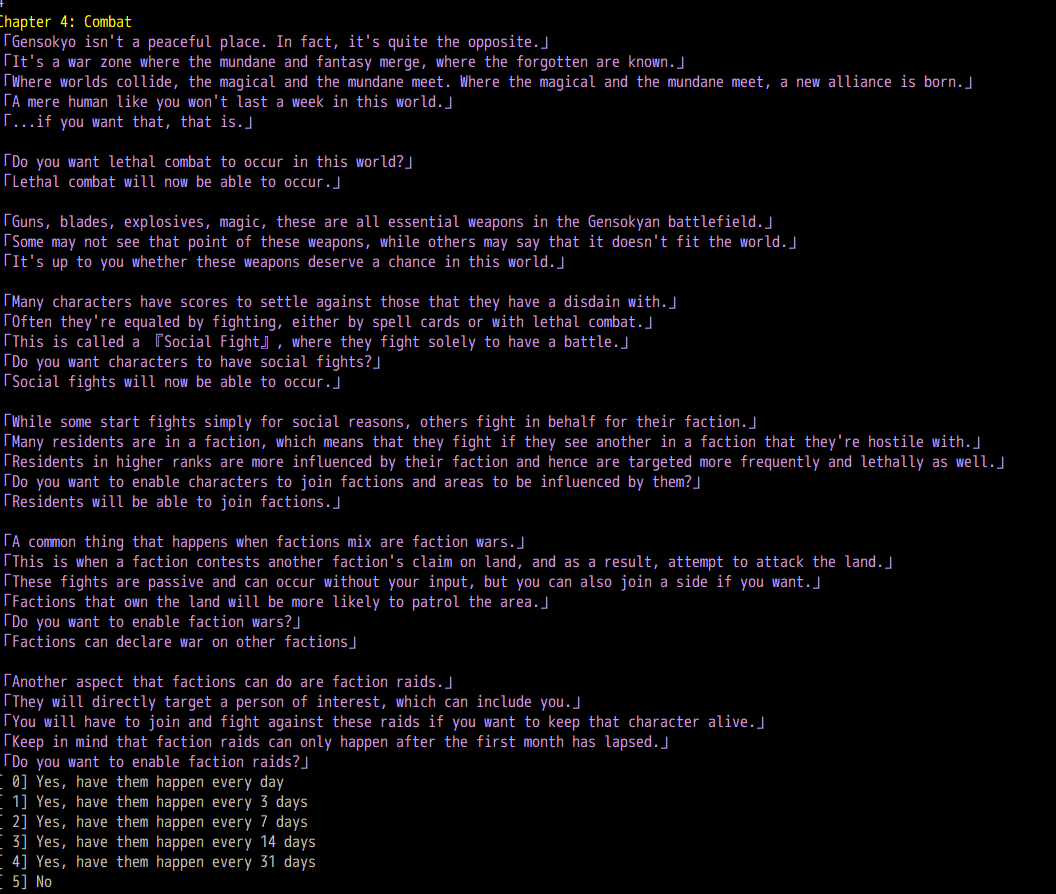This screenshot has width=1056, height=894.
Task: Click the 'Keep in mind that faction raids' line
Action: tap(336, 742)
